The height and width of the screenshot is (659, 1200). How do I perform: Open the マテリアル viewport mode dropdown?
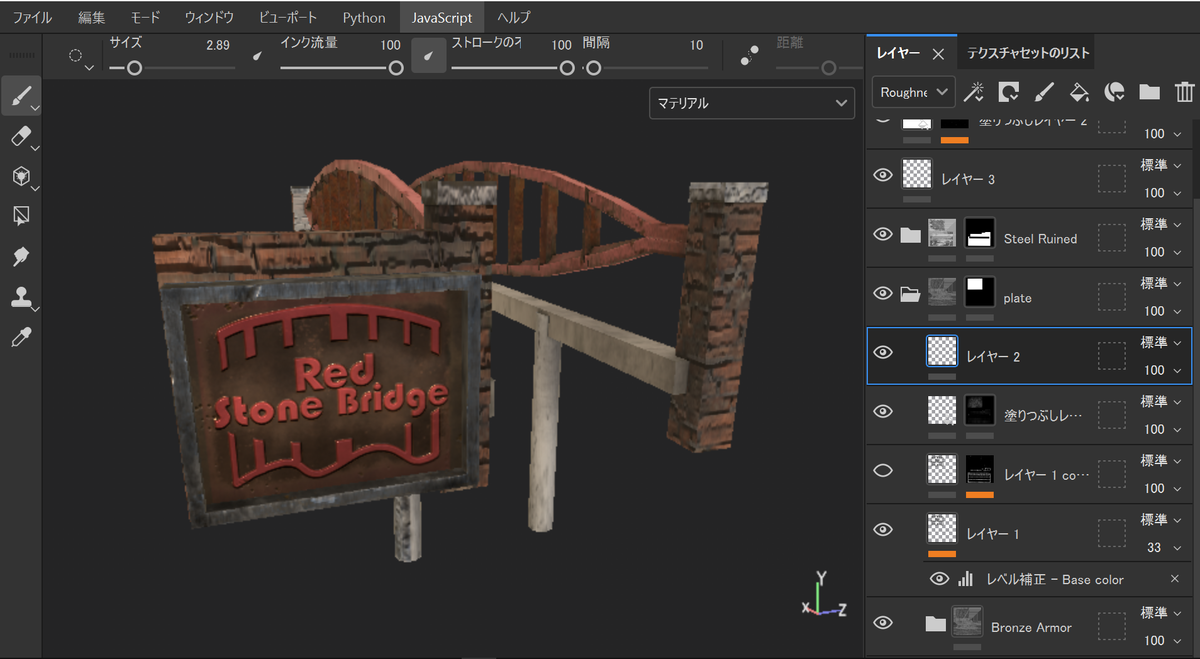pos(752,103)
